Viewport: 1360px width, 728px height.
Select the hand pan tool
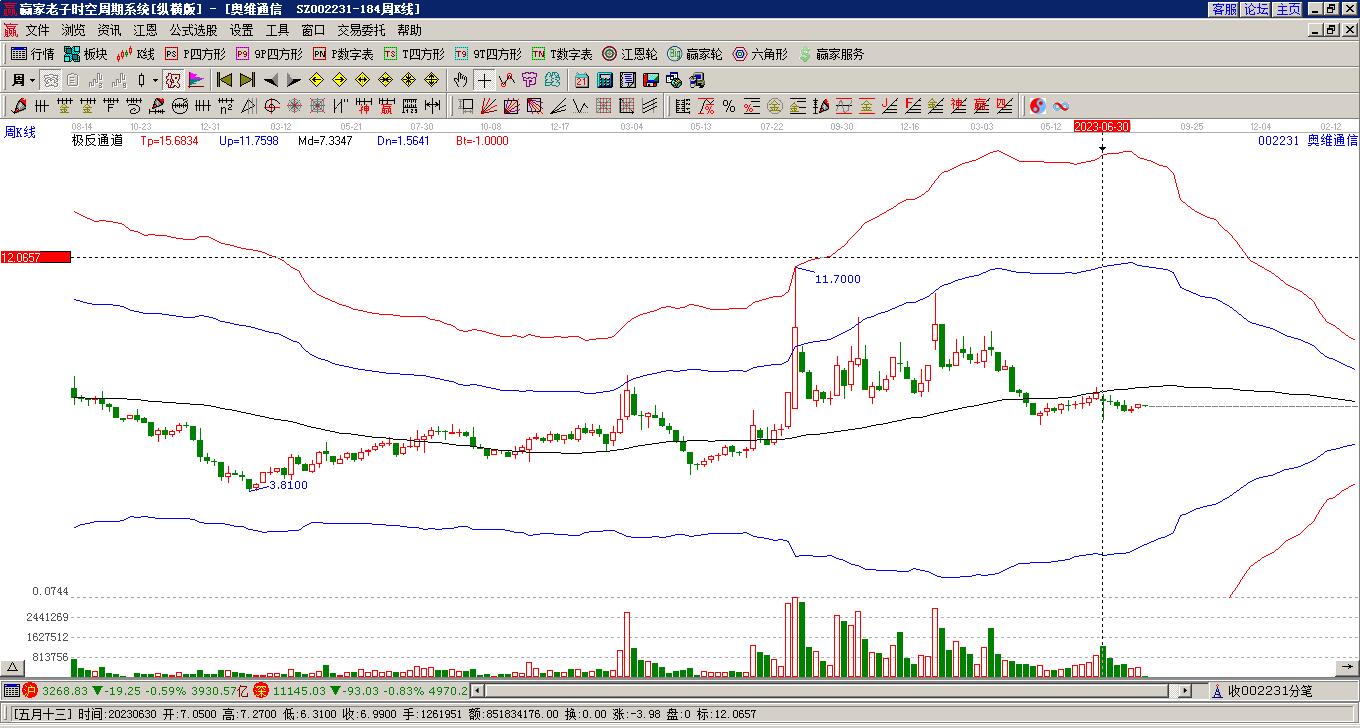coord(460,80)
